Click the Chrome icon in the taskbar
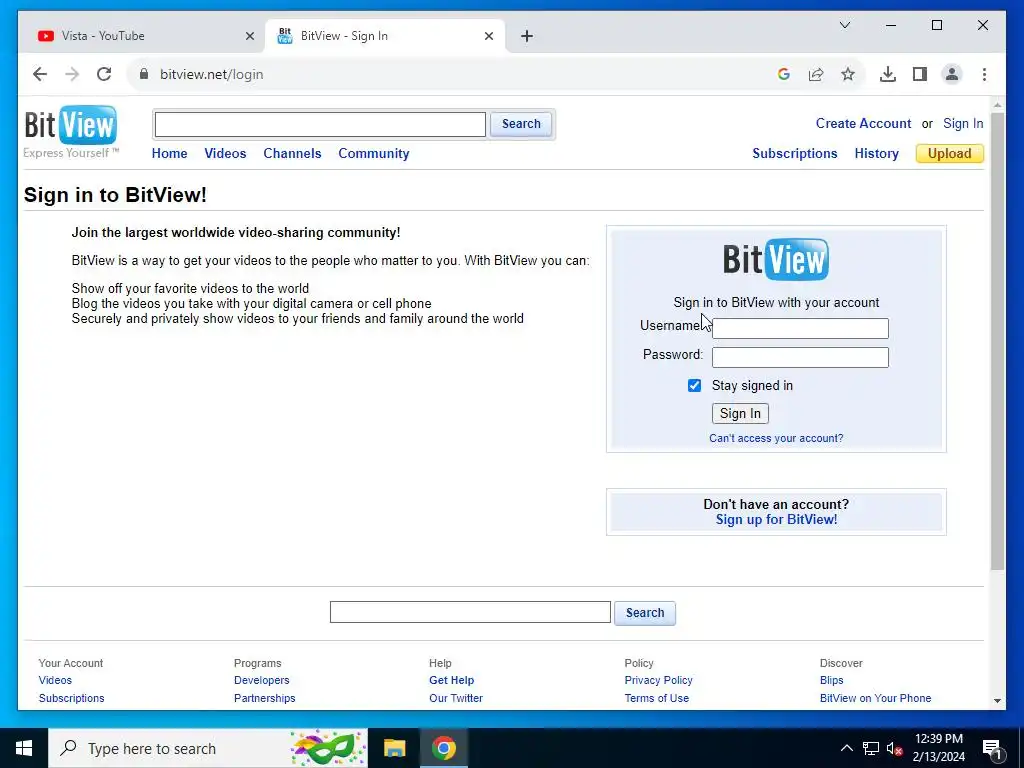Viewport: 1024px width, 768px height. tap(443, 748)
